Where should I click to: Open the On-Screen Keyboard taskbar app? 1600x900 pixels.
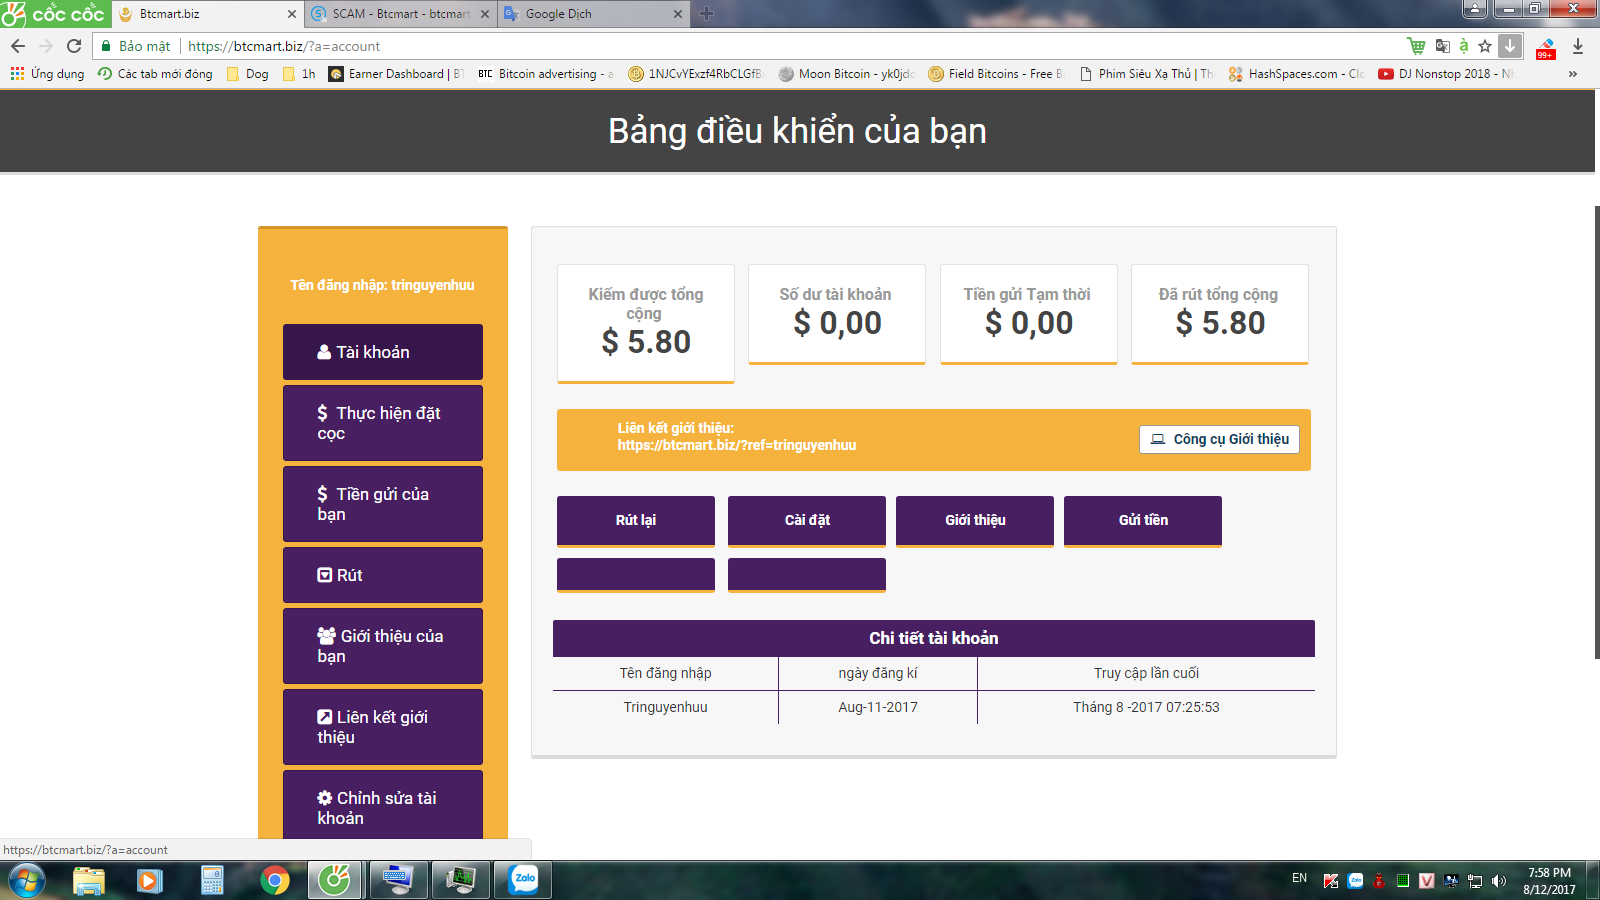click(398, 880)
